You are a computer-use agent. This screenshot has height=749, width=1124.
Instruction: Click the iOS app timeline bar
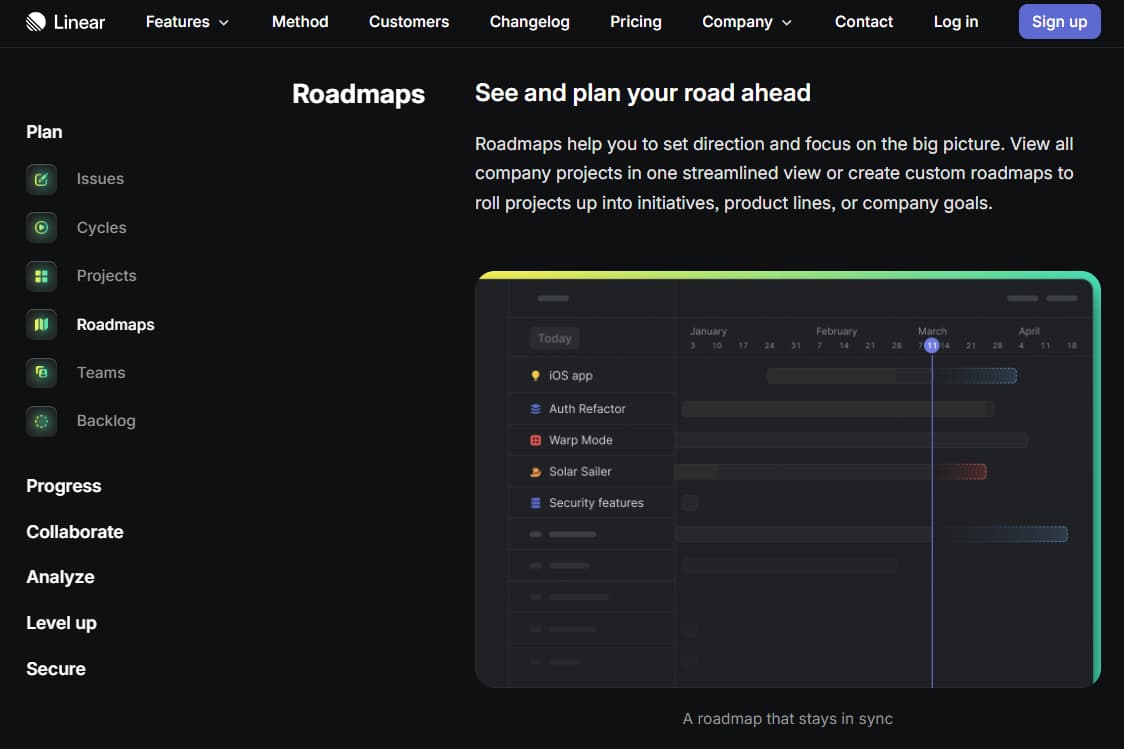tap(891, 376)
